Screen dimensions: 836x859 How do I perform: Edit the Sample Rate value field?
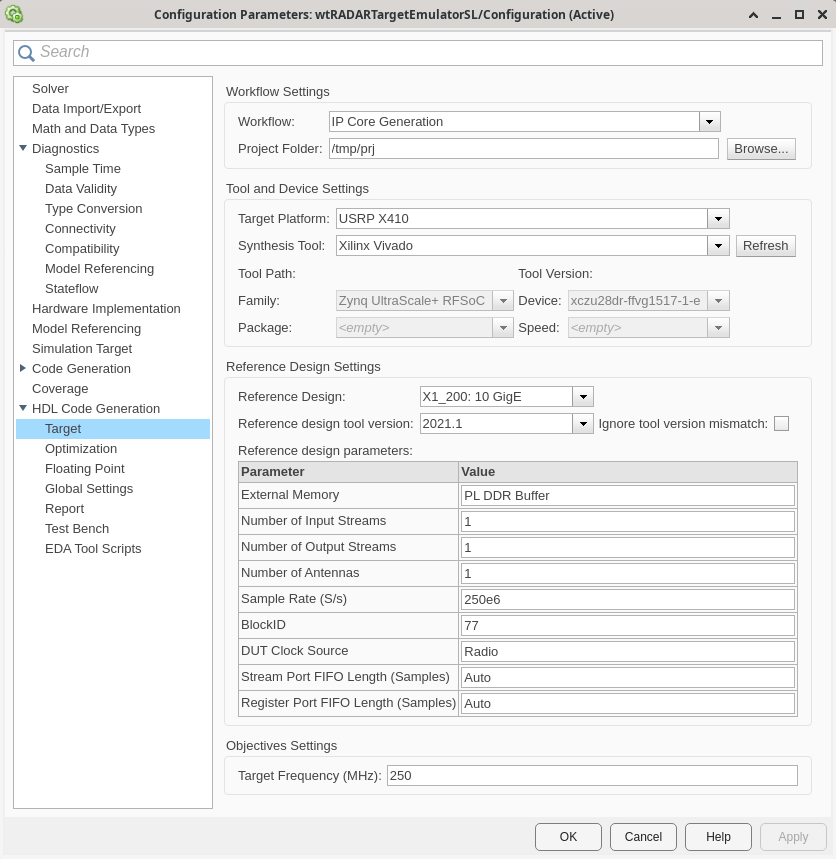(x=627, y=600)
